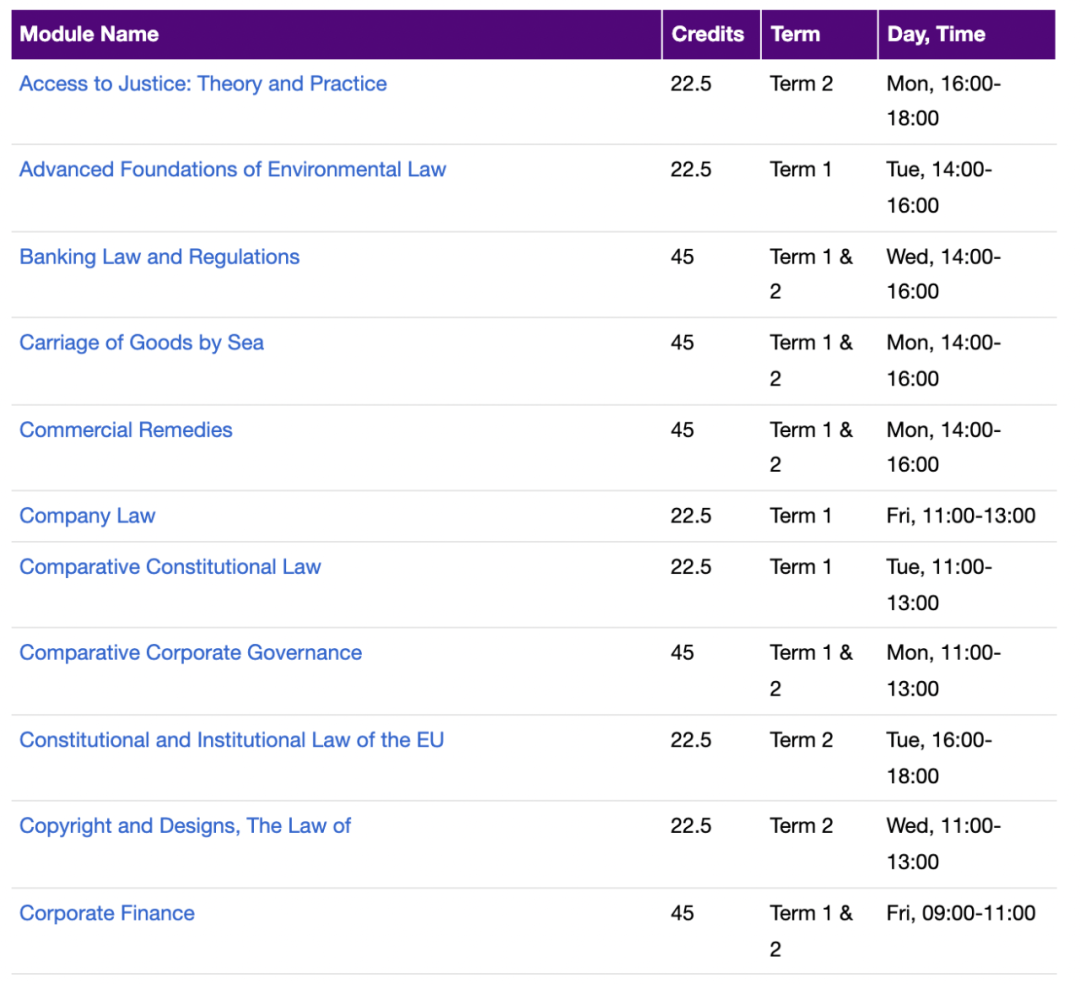Open Constitutional and Institutional Law of the EU
The height and width of the screenshot is (984, 1080).
[x=231, y=740]
